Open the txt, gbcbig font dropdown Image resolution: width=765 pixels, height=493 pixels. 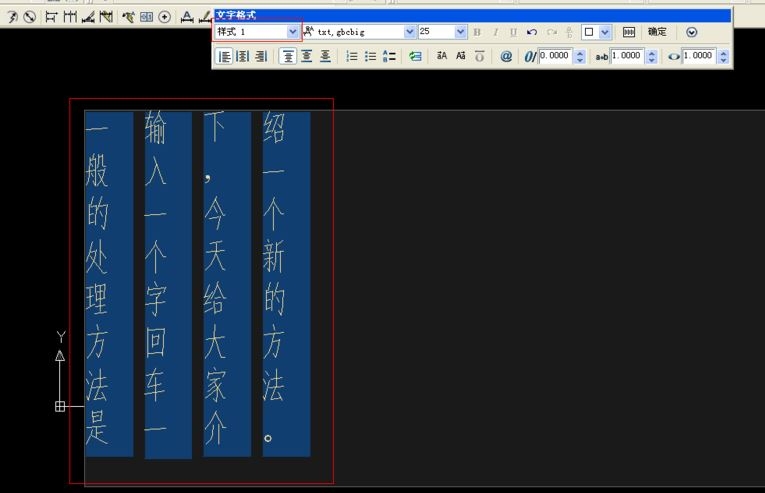[x=410, y=32]
